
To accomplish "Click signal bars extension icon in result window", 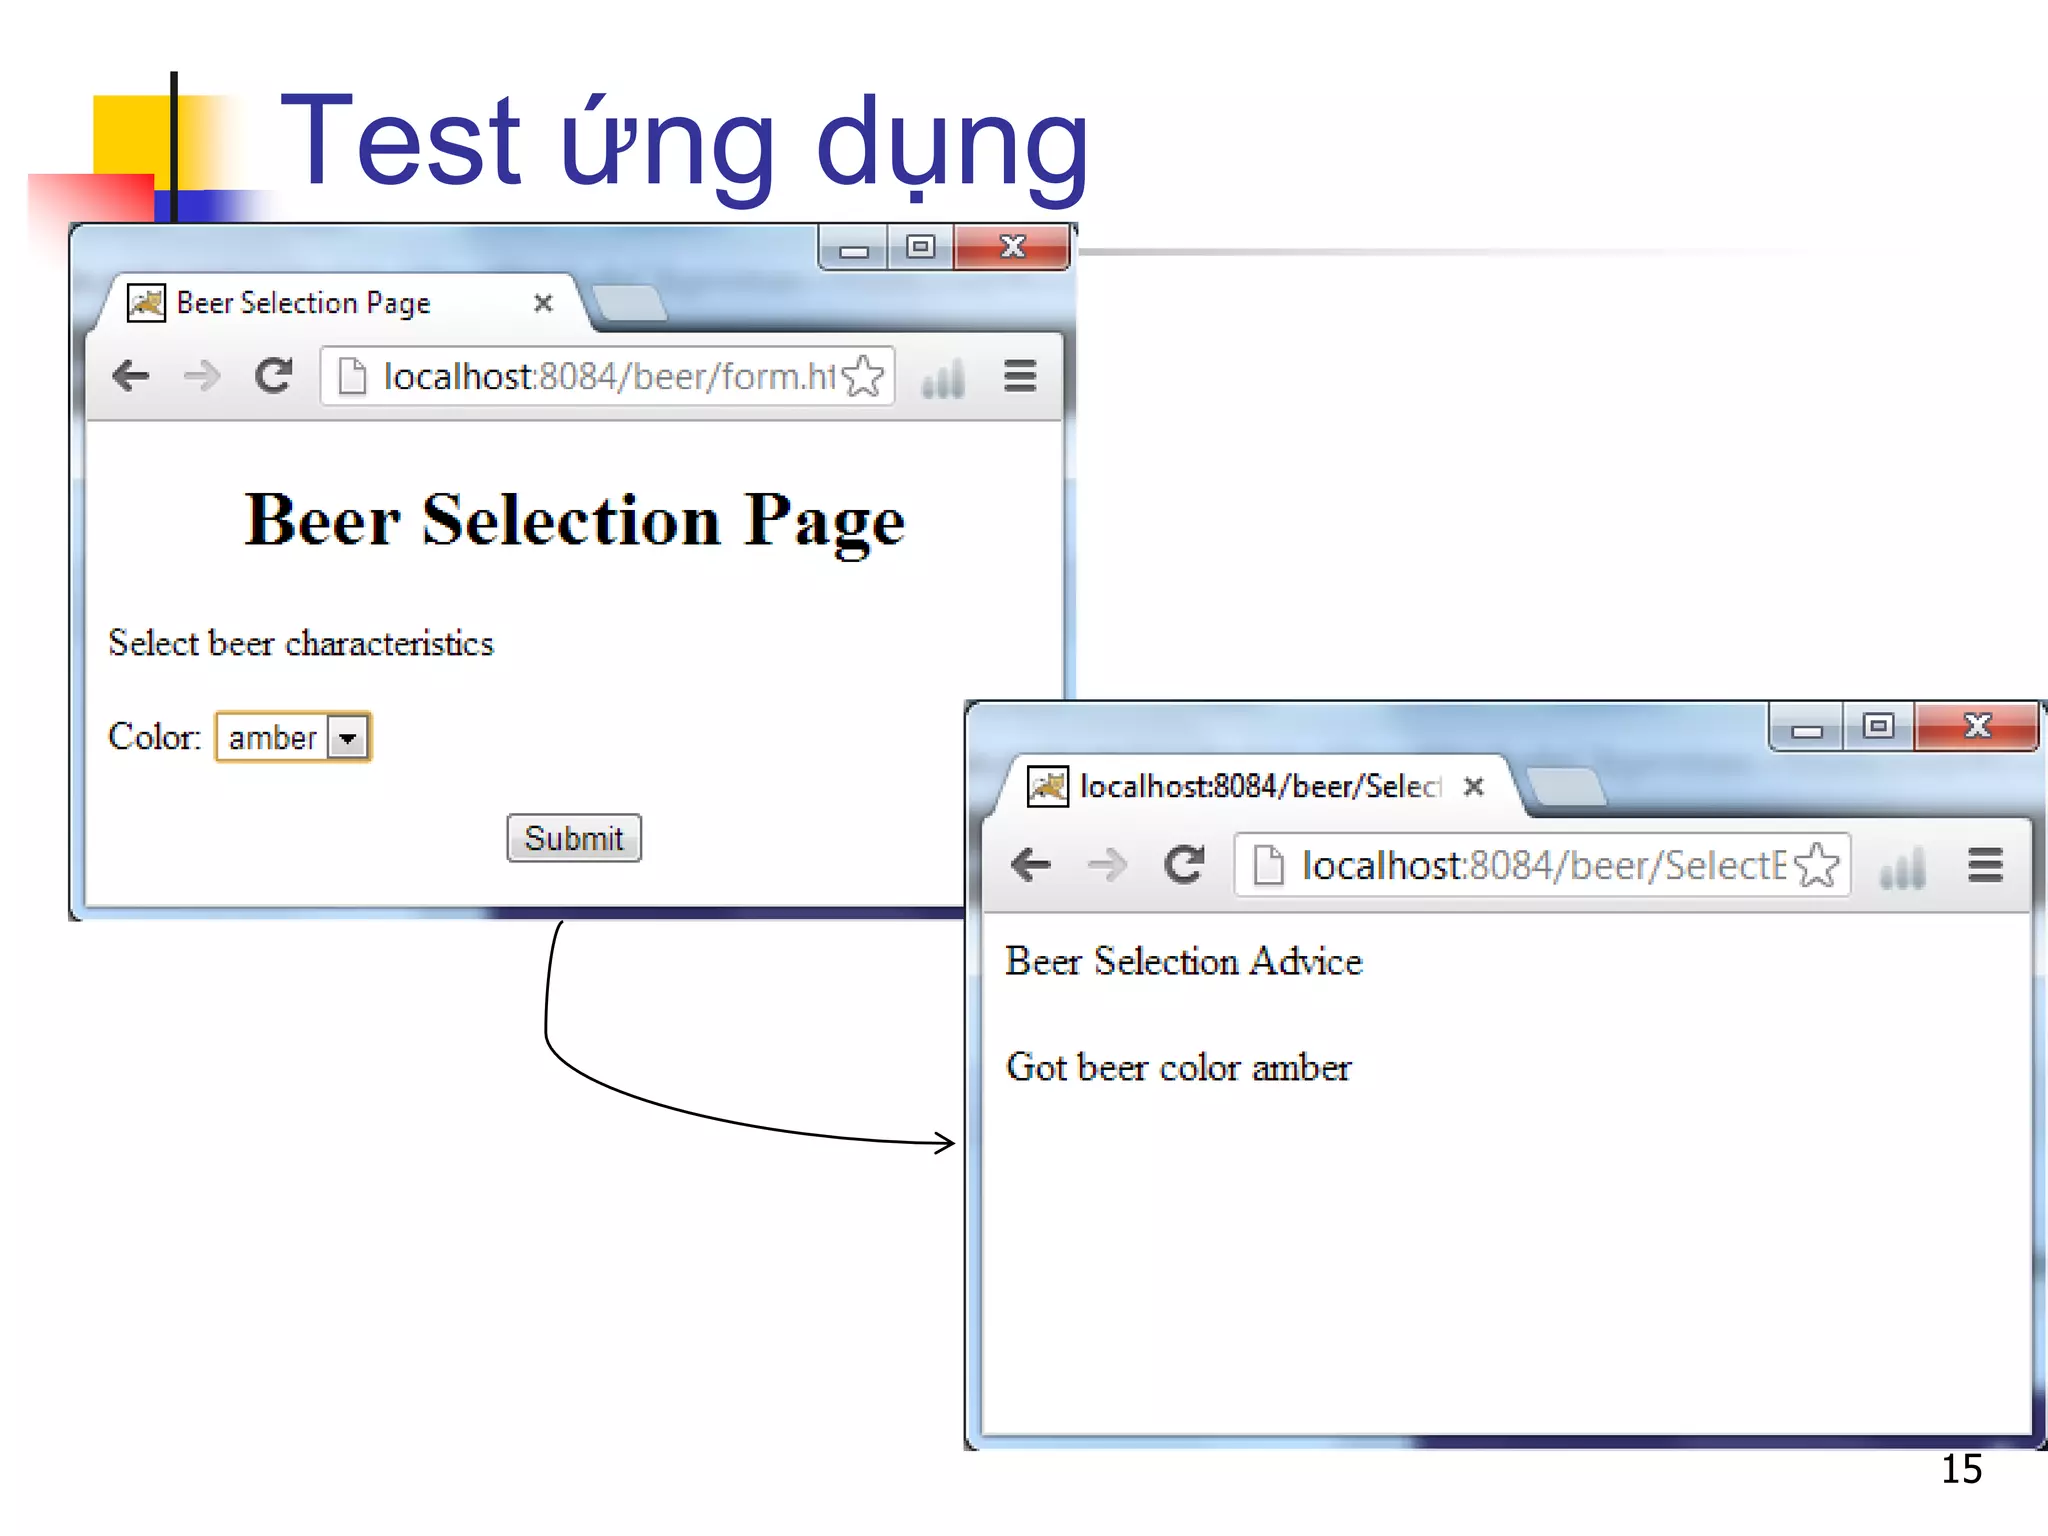I will (x=1903, y=868).
